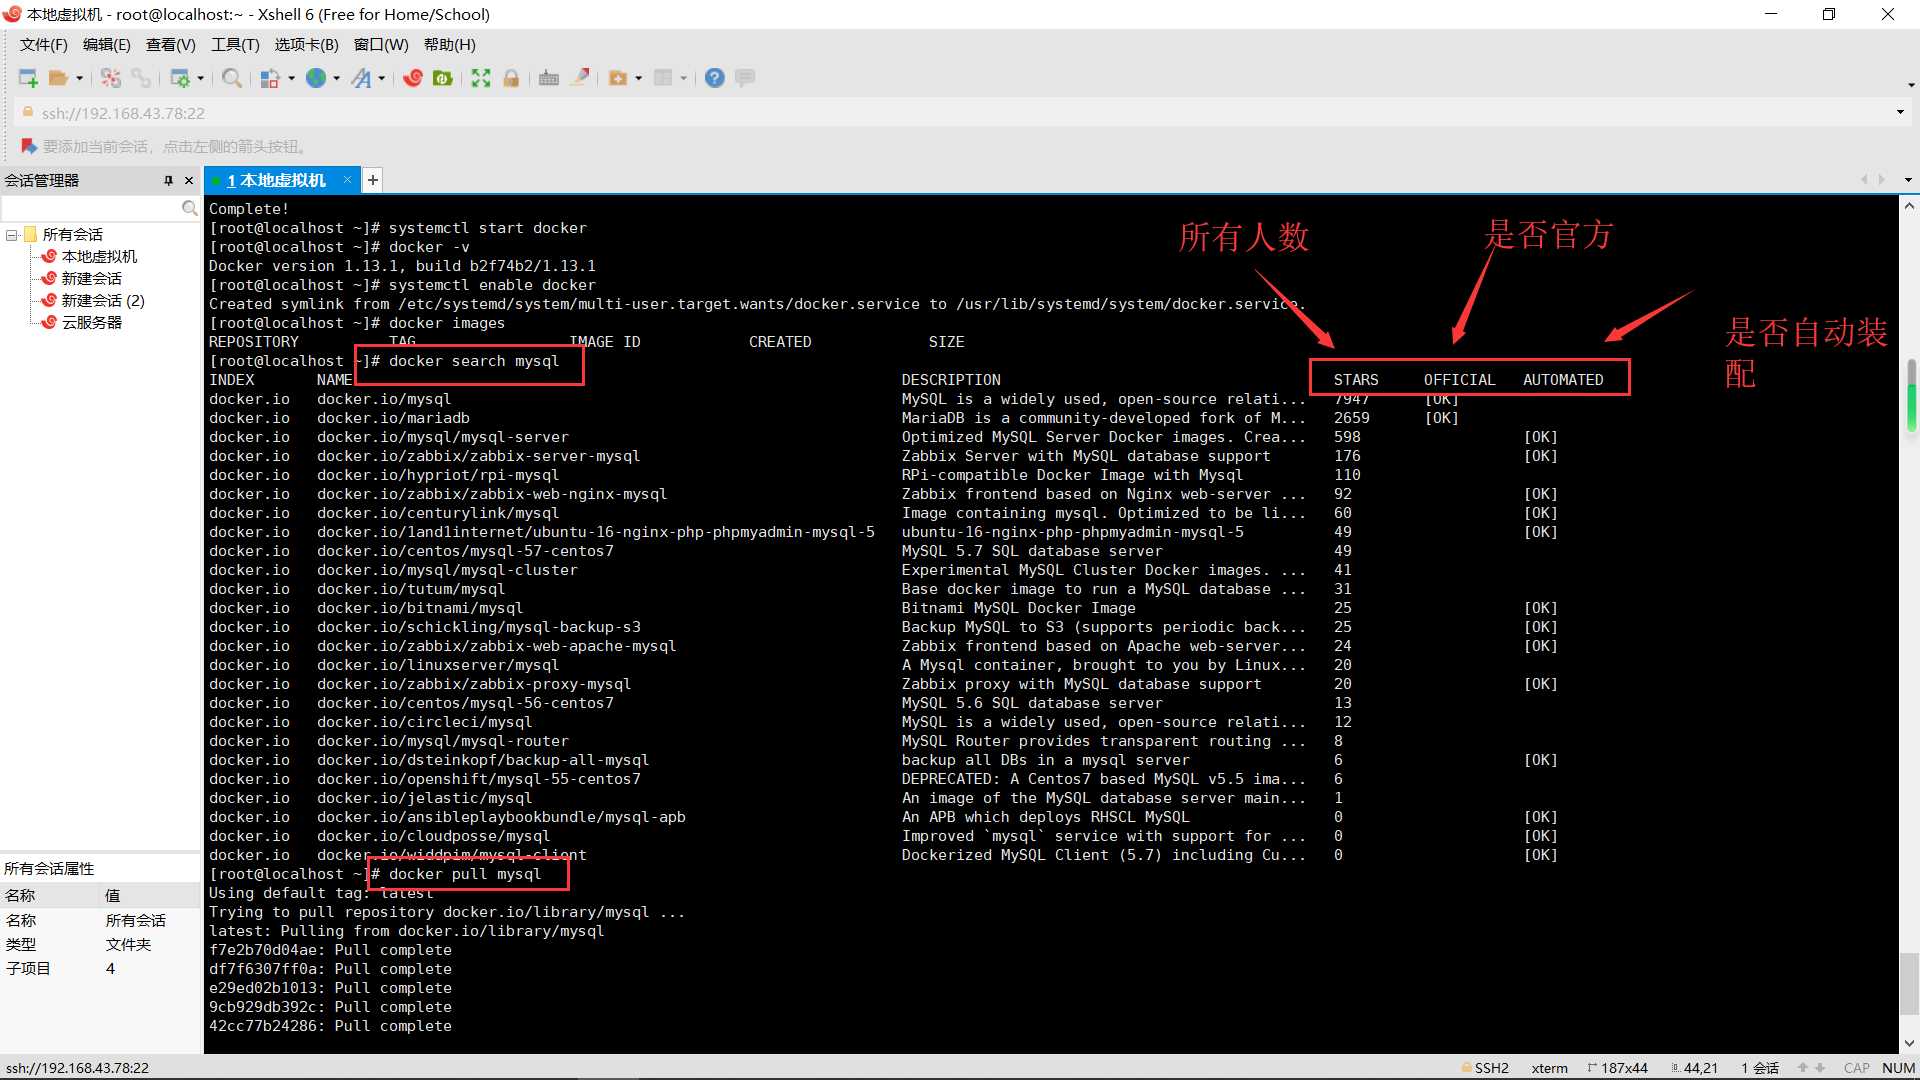Click the xterm status bar entry
Image resolution: width=1920 pixels, height=1080 pixels.
[1549, 1068]
